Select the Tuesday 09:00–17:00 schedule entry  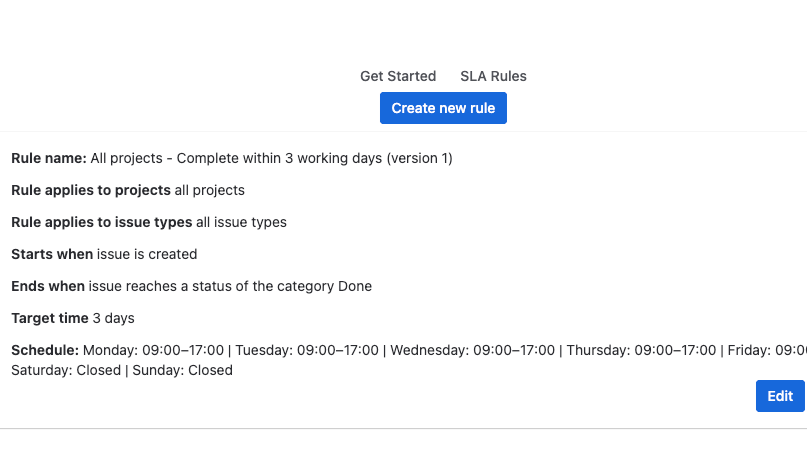coord(307,350)
